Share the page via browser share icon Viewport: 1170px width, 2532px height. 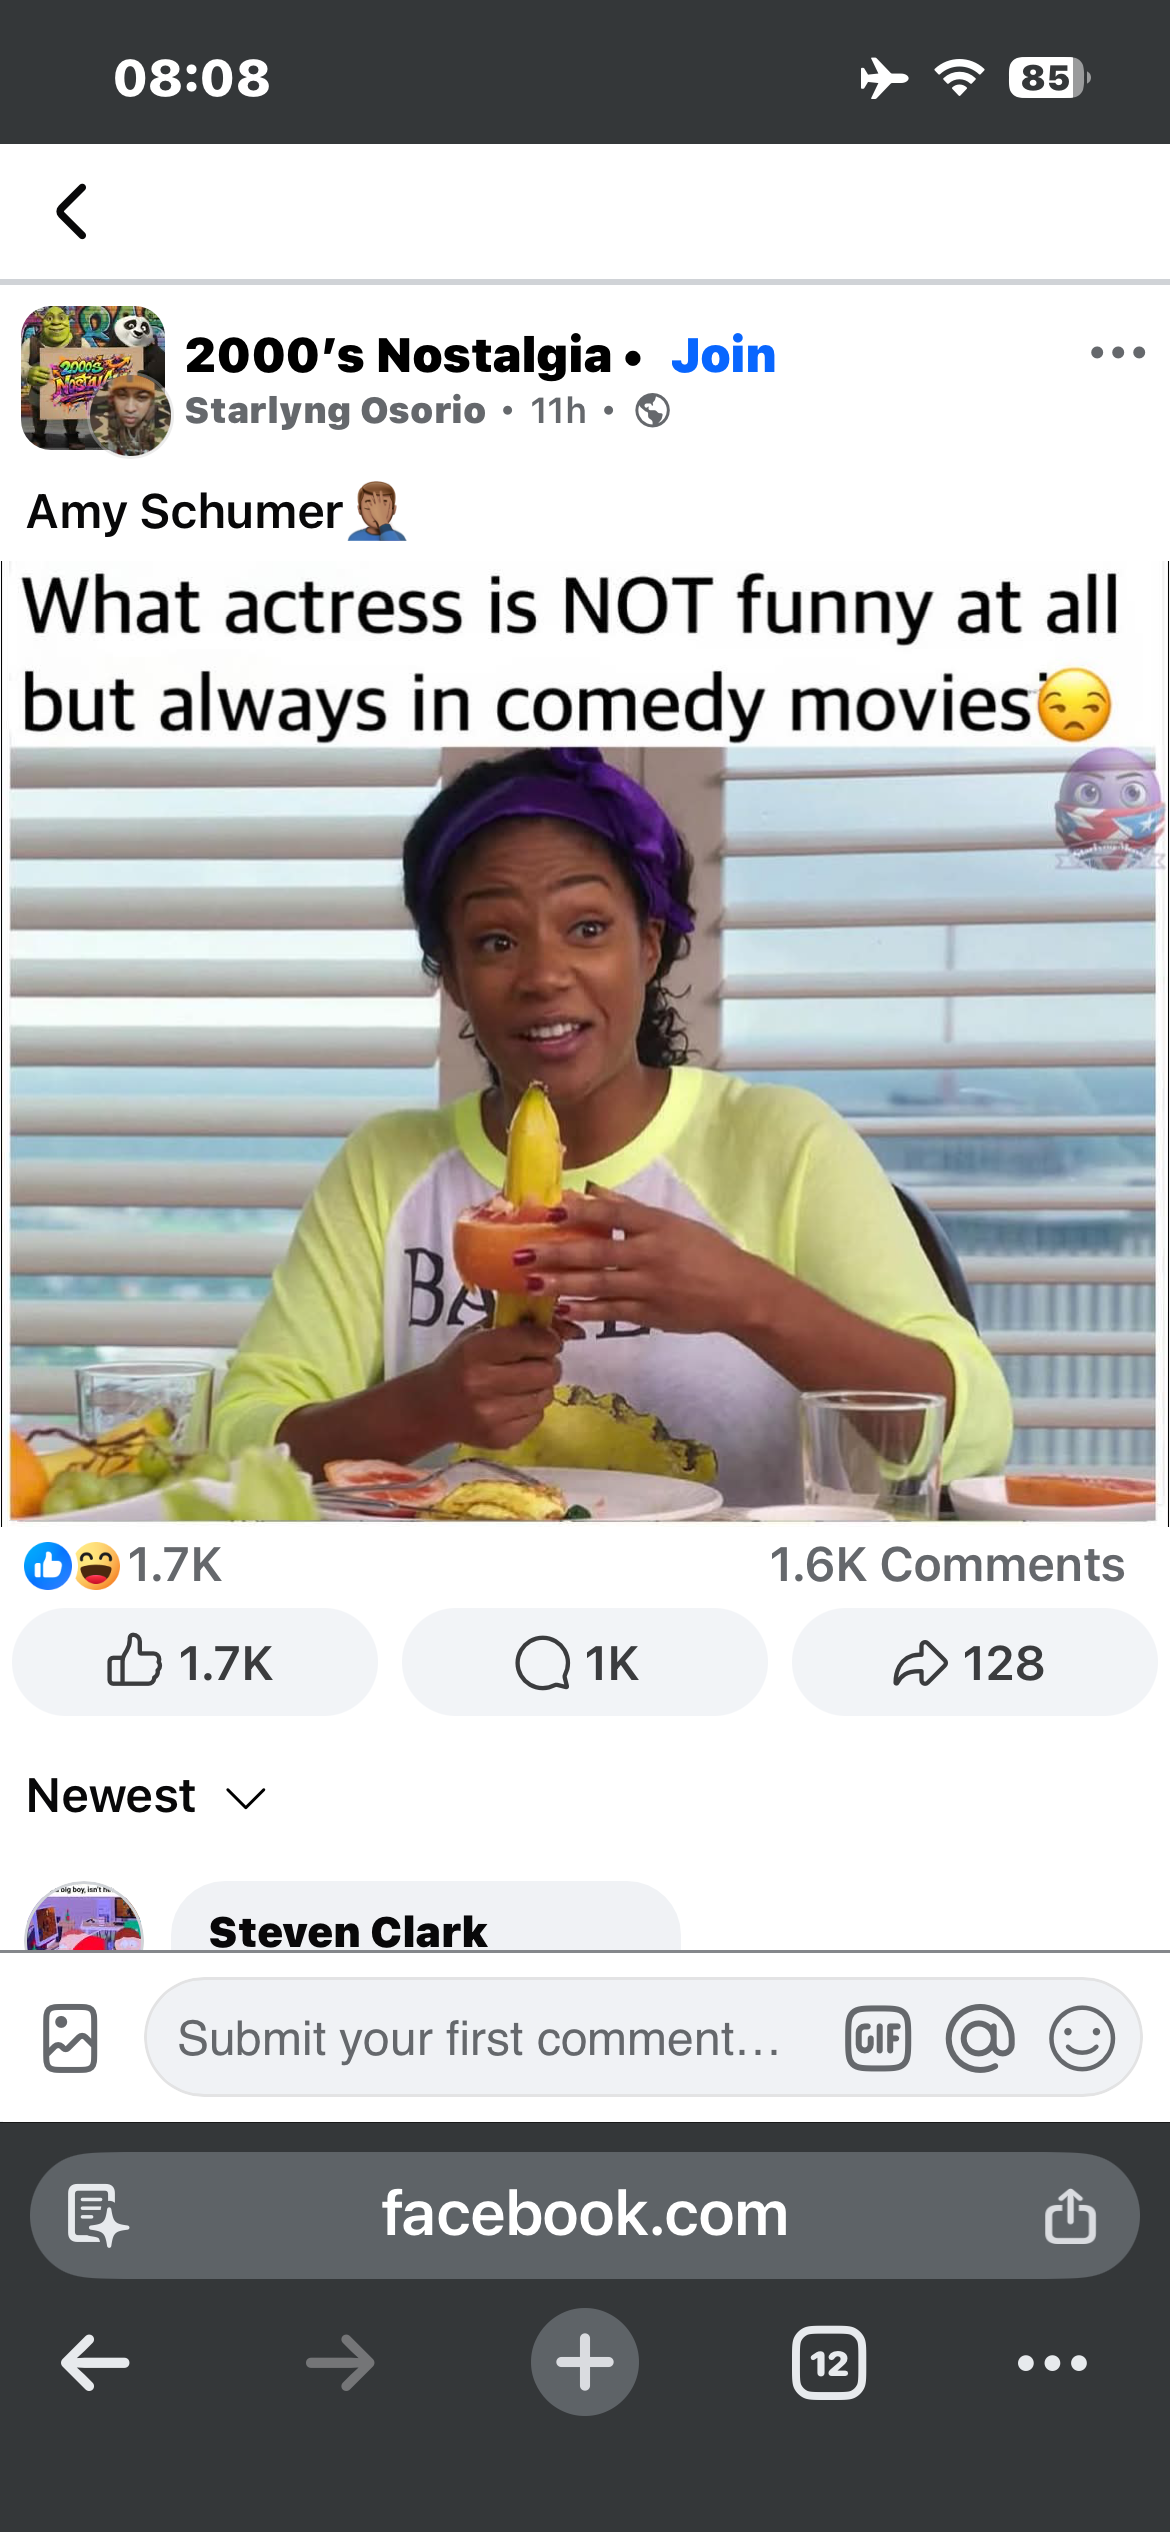1070,2215
